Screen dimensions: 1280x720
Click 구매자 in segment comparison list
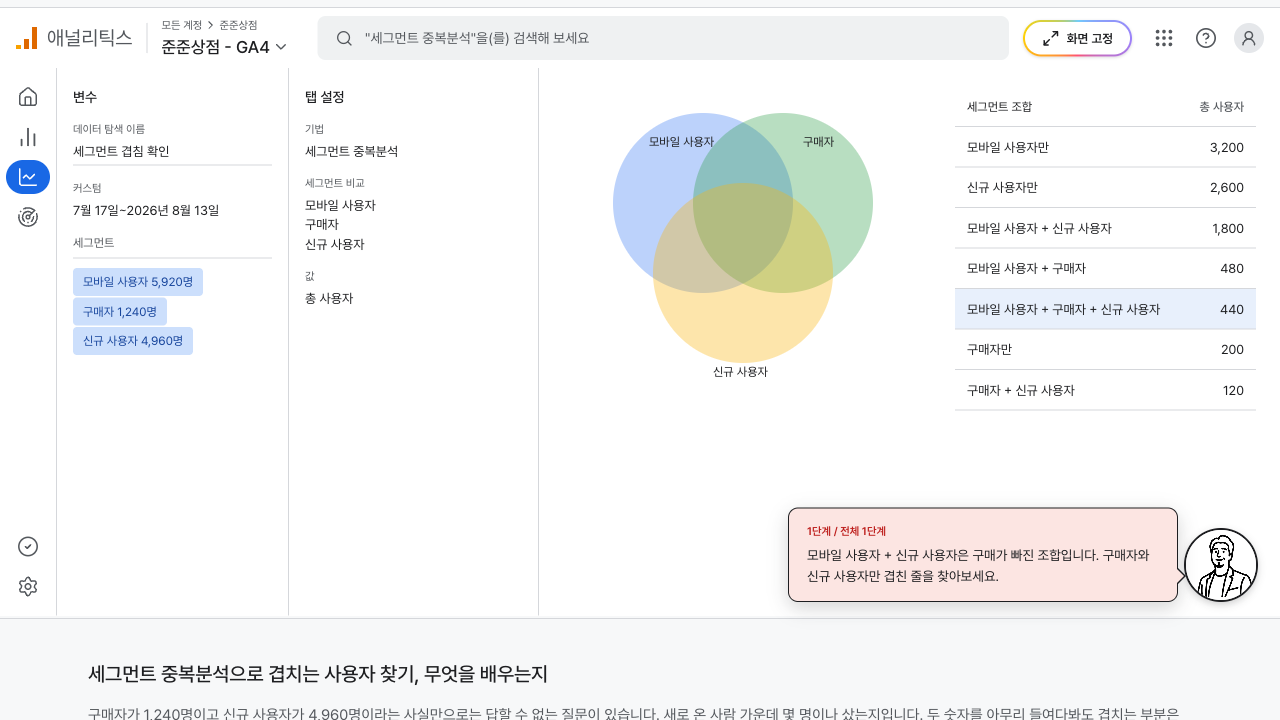tap(322, 224)
